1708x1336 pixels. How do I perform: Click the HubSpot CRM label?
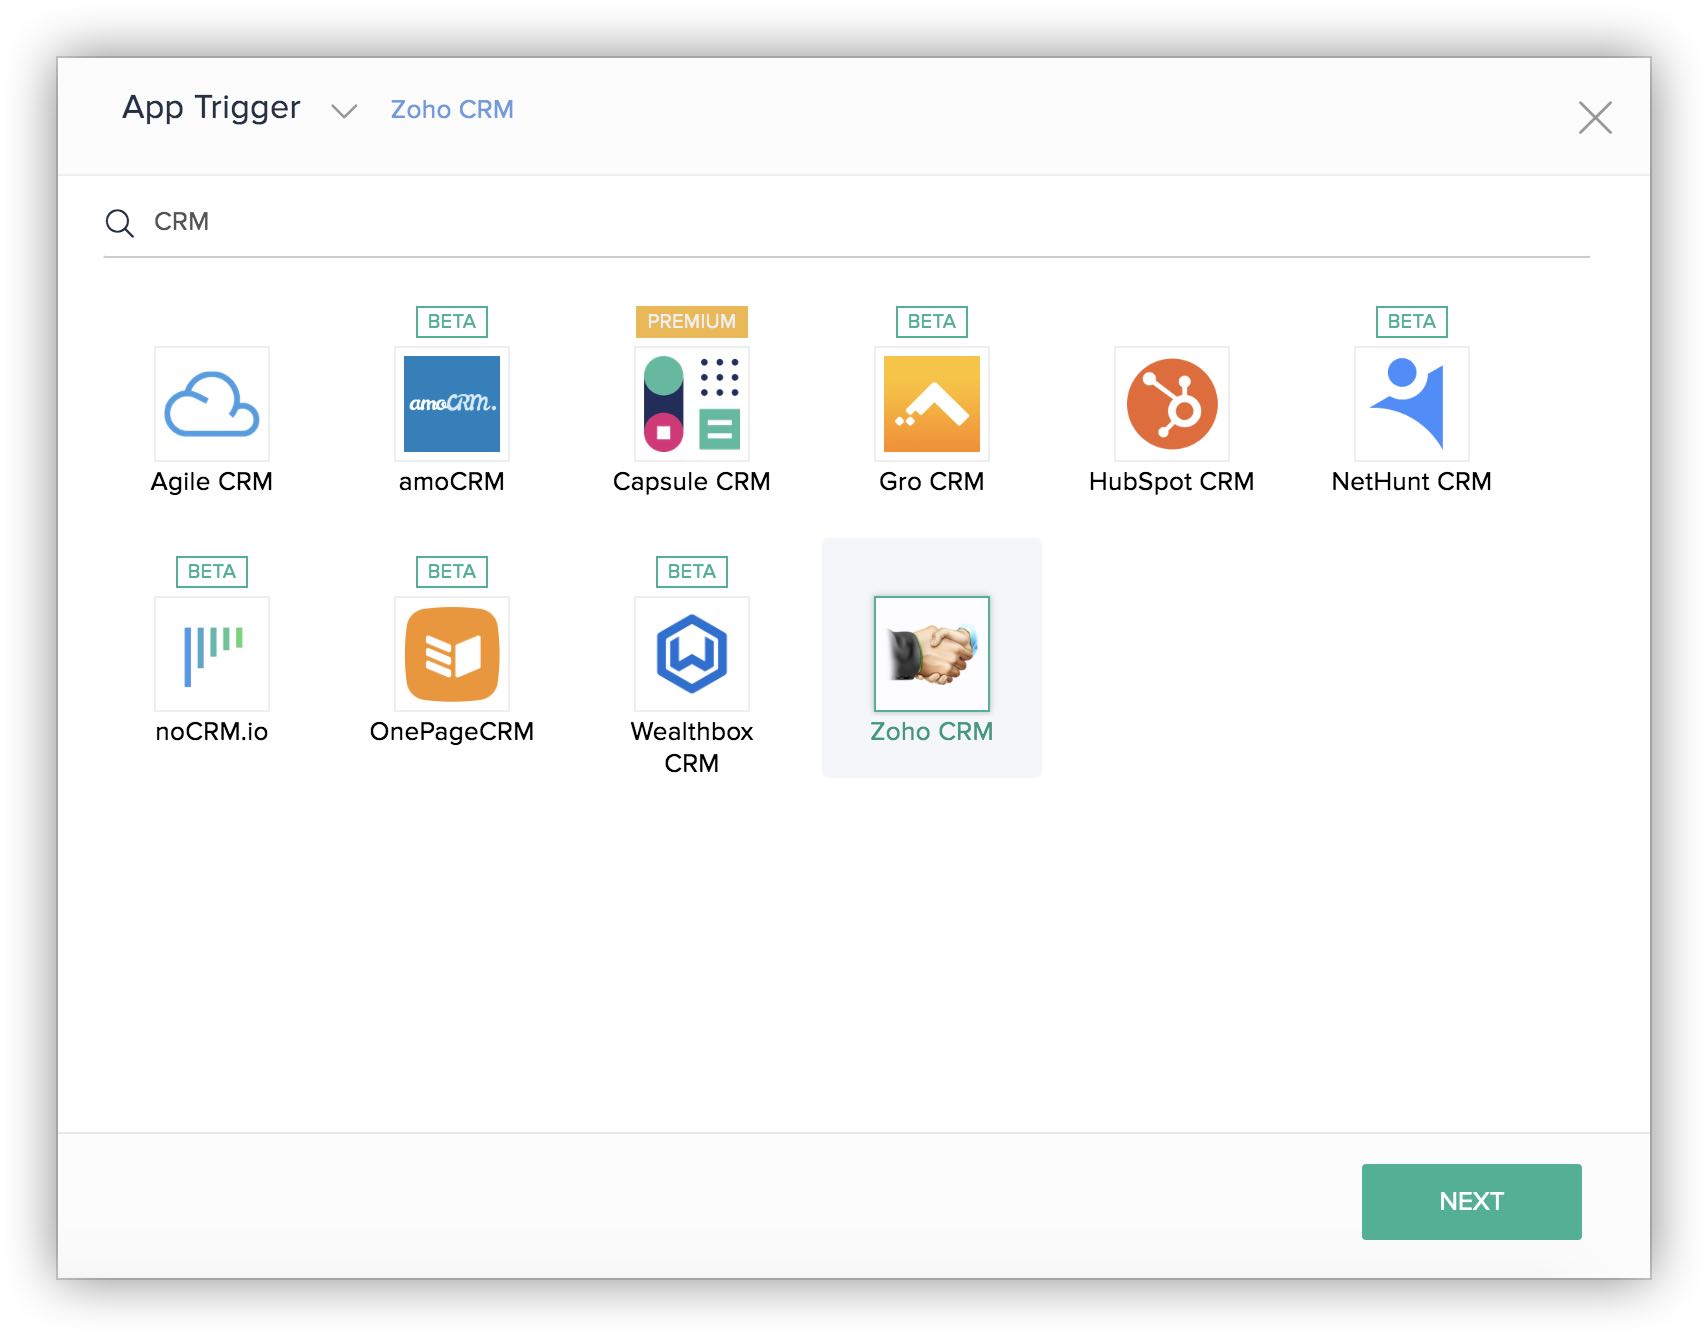pos(1172,482)
